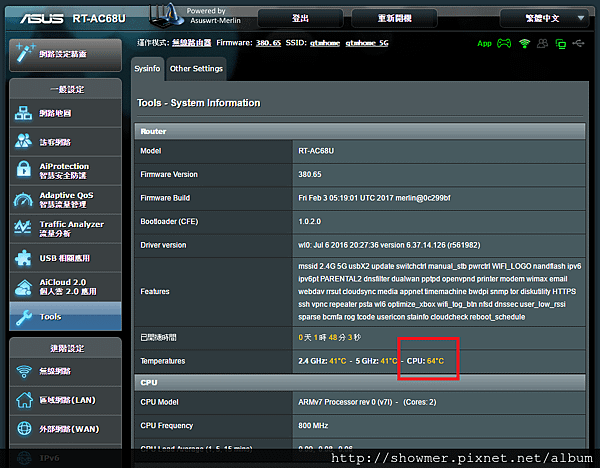Click the CPU Frequency value 800 MHz
Image resolution: width=600 pixels, height=468 pixels.
[x=313, y=426]
